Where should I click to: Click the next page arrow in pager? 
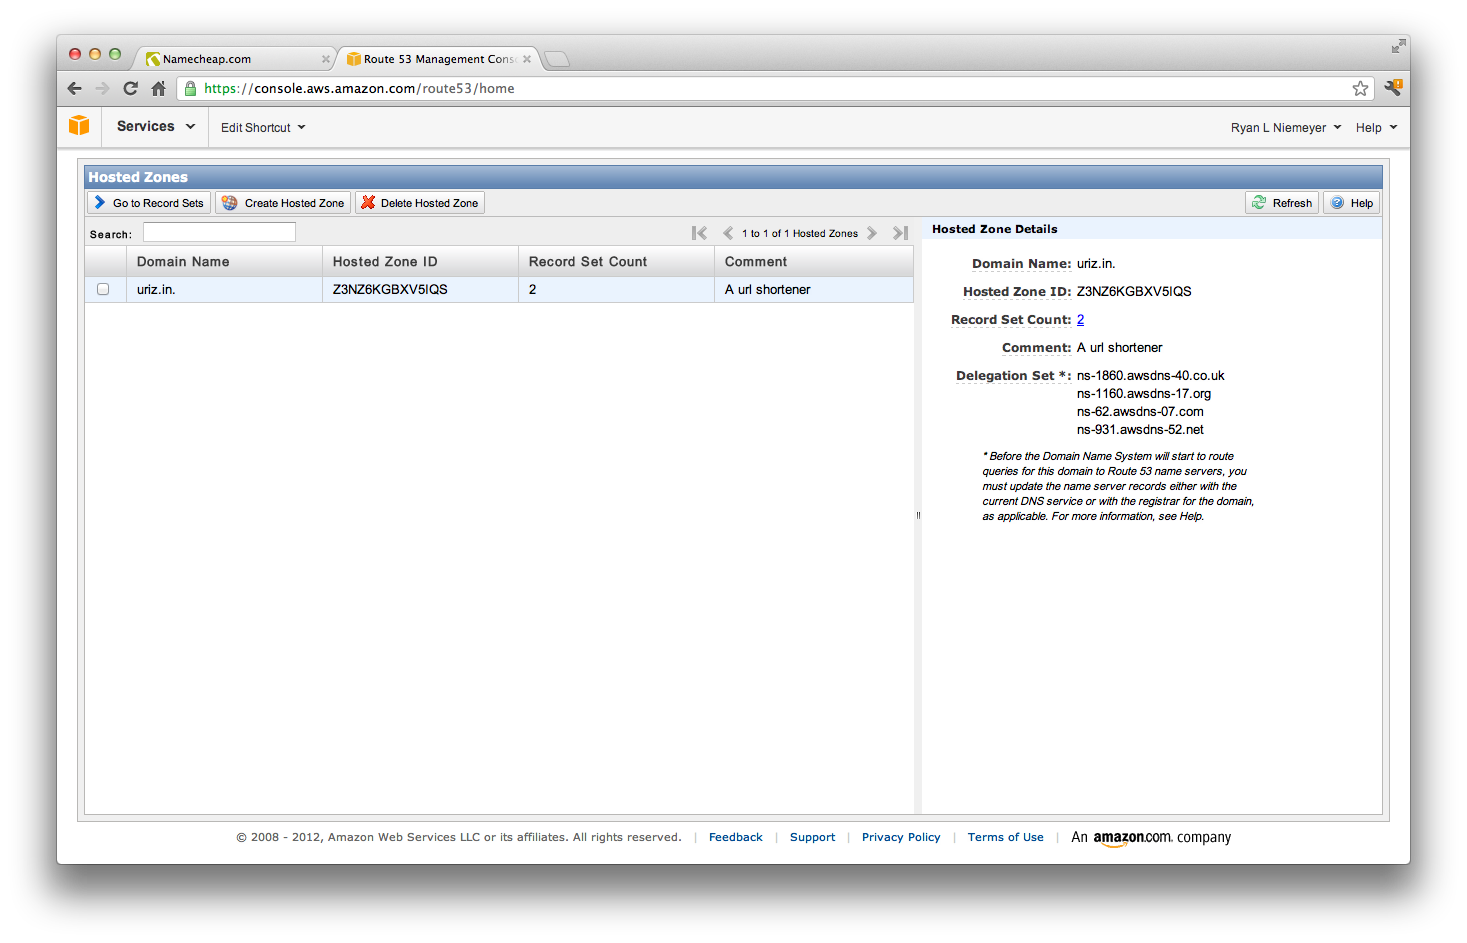point(872,233)
